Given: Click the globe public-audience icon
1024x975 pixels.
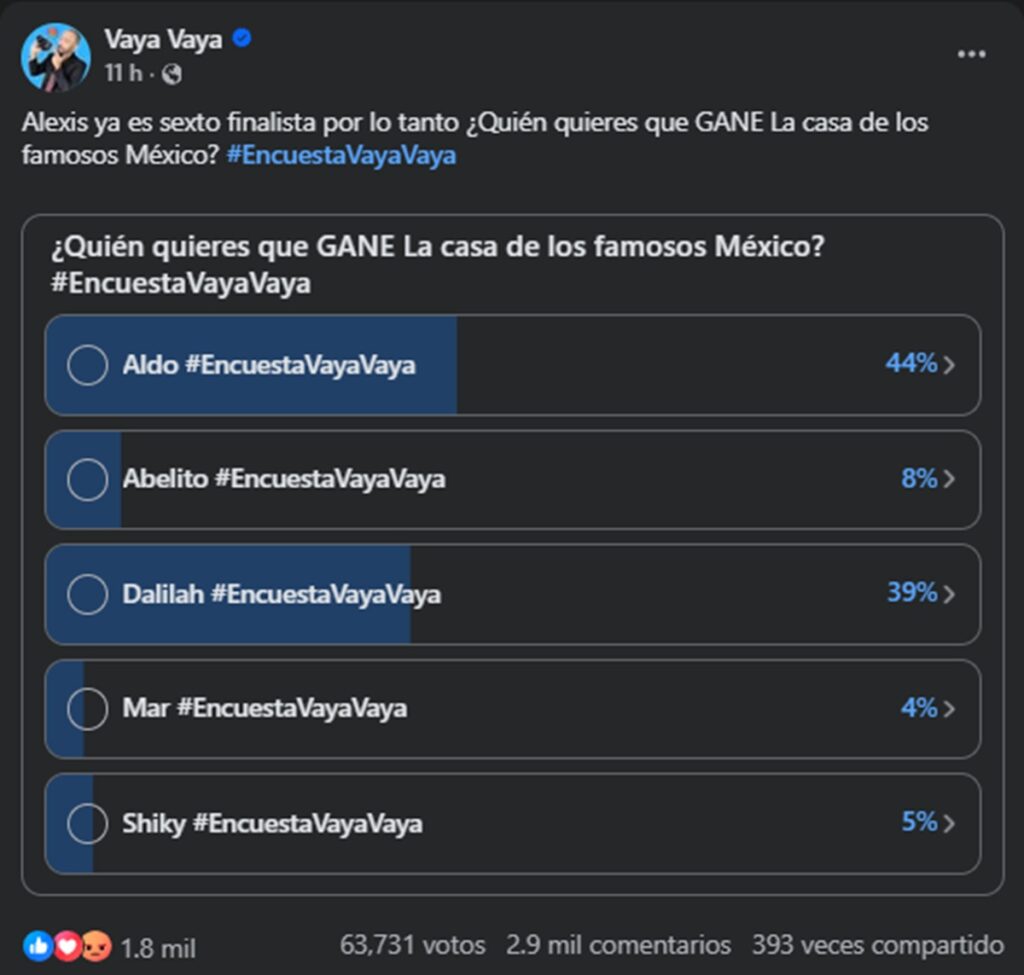Looking at the screenshot, I should point(172,74).
